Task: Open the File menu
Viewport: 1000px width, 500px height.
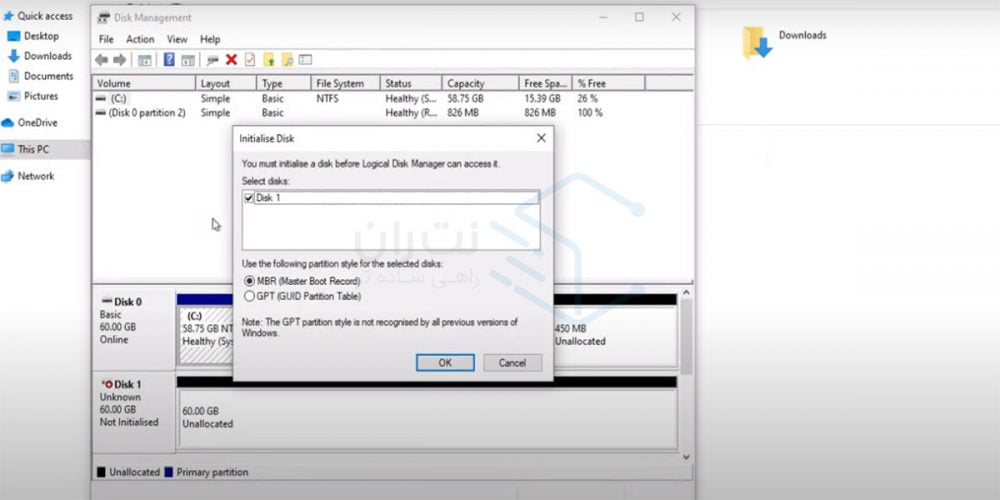Action: pos(106,39)
